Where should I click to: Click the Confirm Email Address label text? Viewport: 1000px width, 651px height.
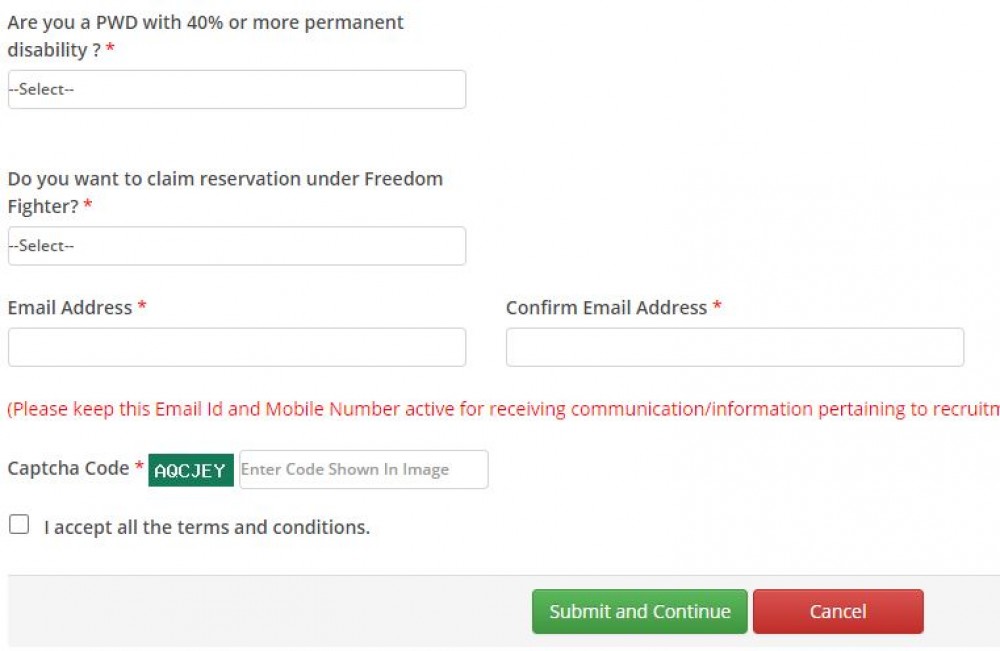[606, 308]
